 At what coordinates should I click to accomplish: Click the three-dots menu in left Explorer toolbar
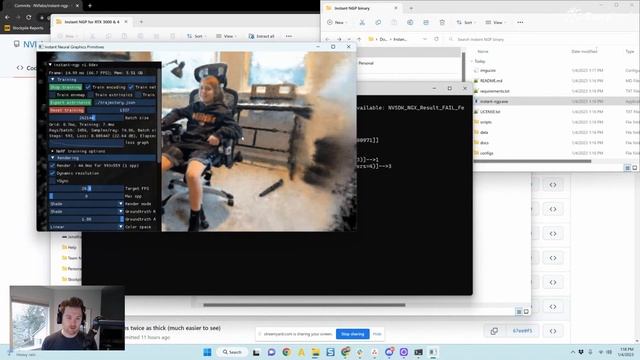tap(289, 36)
